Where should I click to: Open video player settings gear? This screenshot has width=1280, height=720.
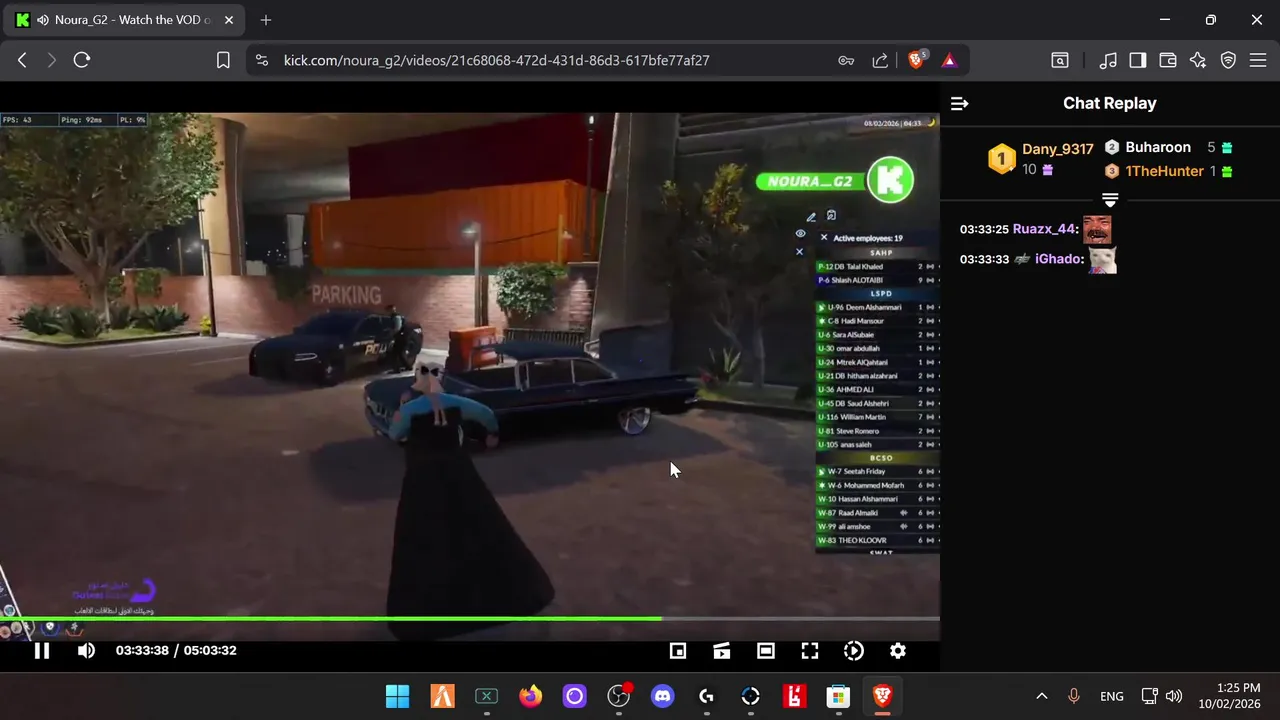point(898,651)
